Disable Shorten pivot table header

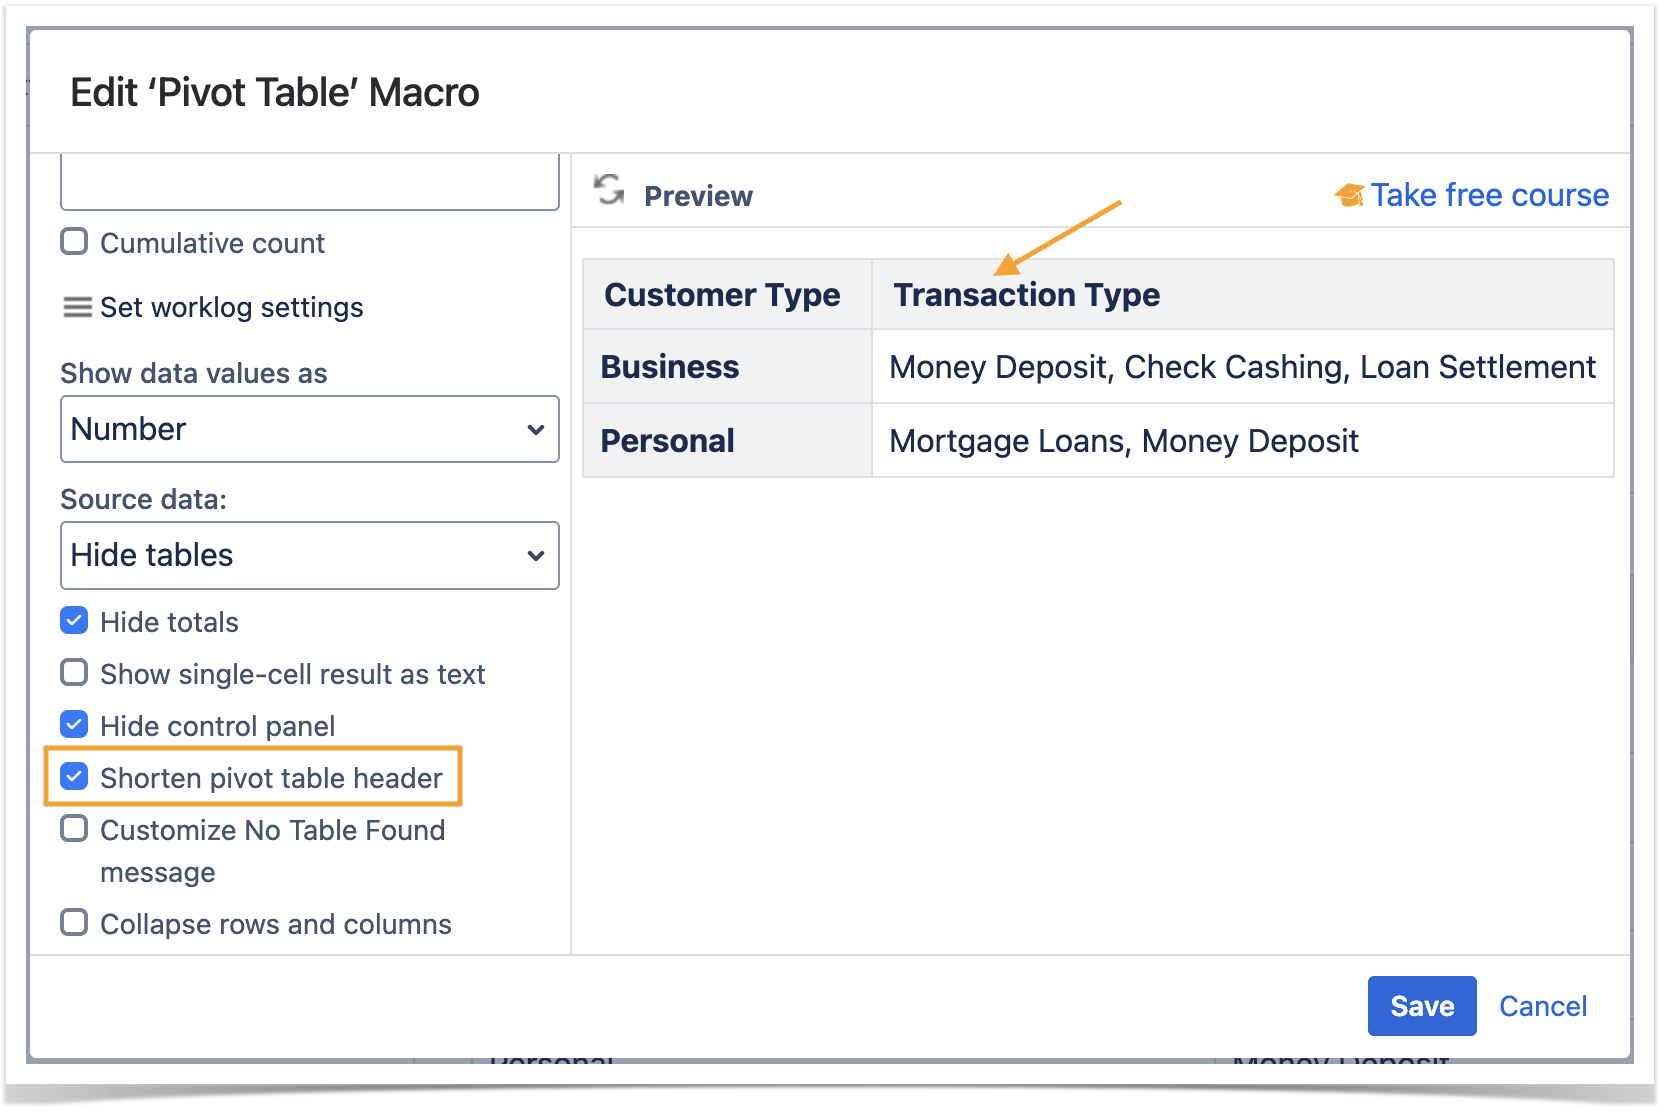point(74,777)
